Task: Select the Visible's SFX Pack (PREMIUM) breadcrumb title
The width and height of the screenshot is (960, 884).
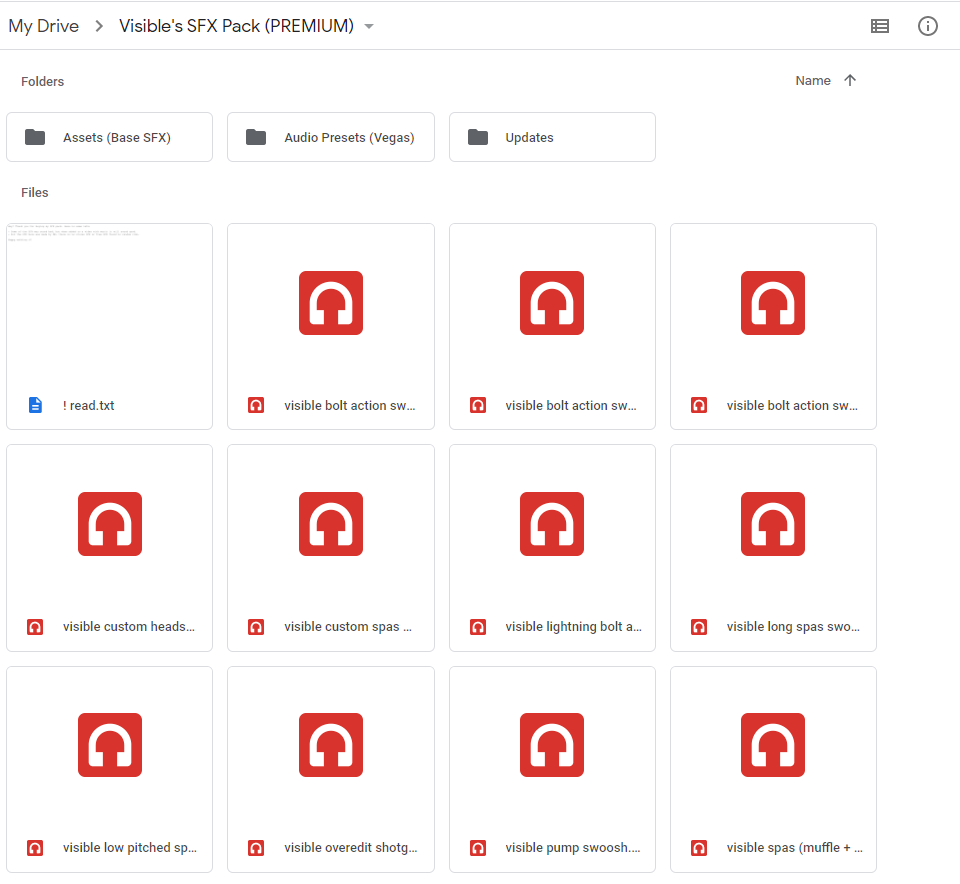Action: point(236,26)
